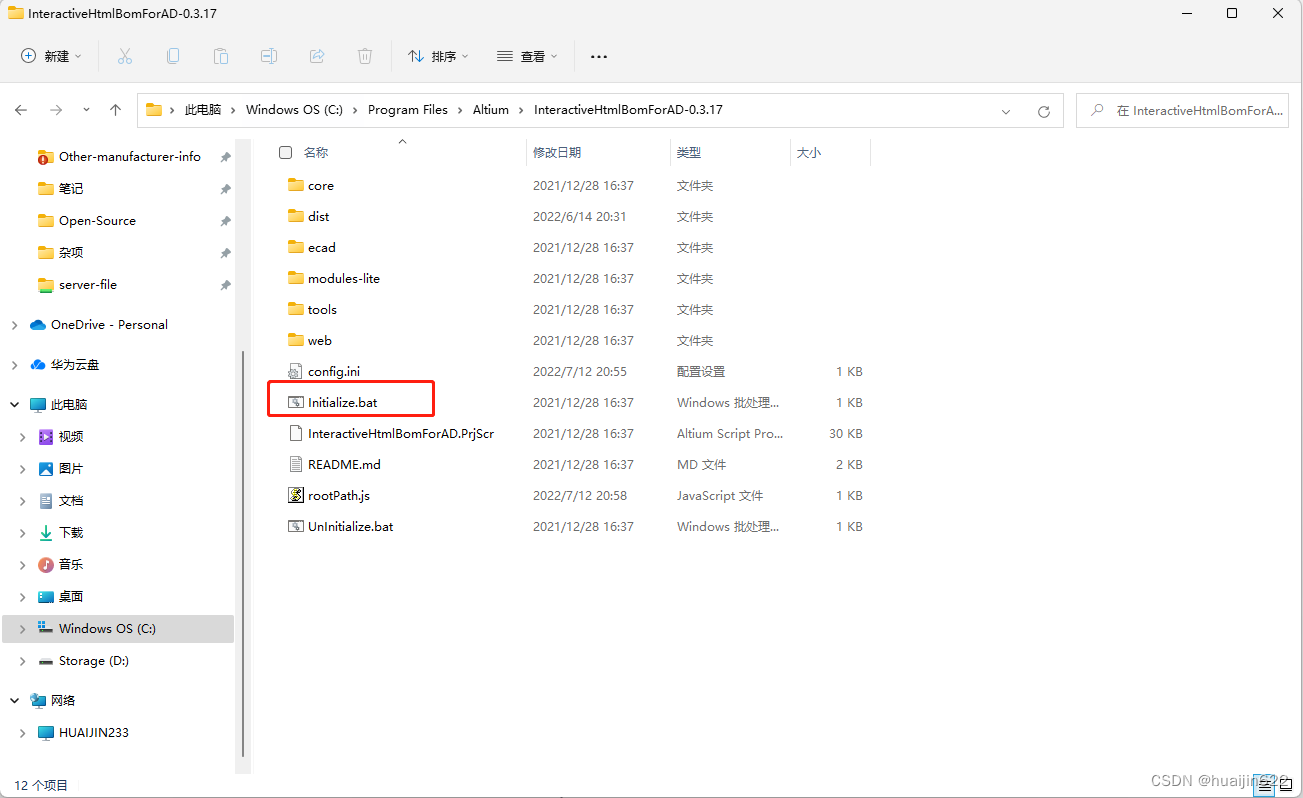Click Windows OS (C:) in address breadcrumb
Screen dimensions: 1303x798
pos(294,110)
